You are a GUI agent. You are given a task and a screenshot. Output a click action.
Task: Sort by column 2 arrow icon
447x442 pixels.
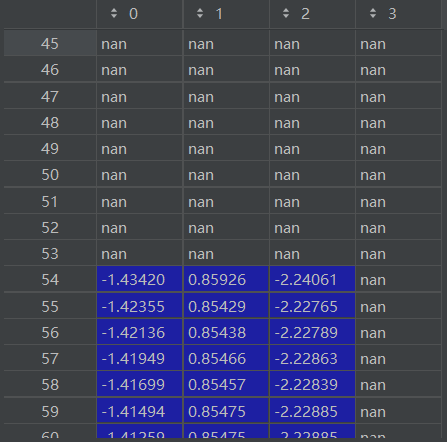click(x=286, y=13)
